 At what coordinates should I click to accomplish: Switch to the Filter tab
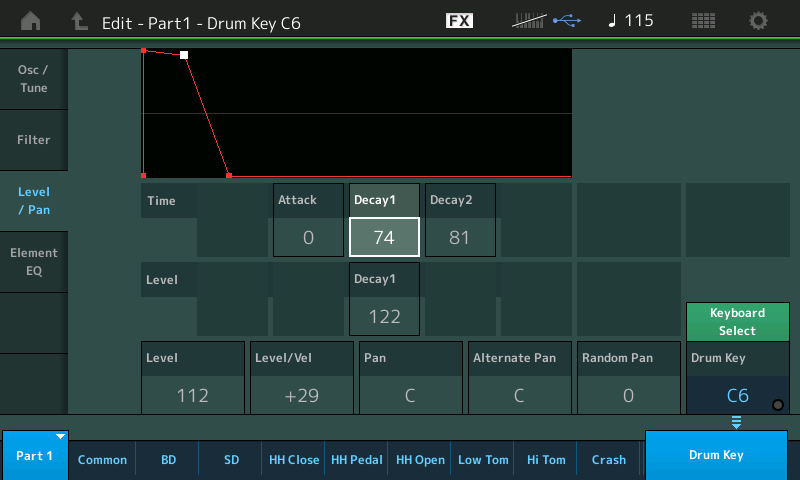click(x=34, y=140)
